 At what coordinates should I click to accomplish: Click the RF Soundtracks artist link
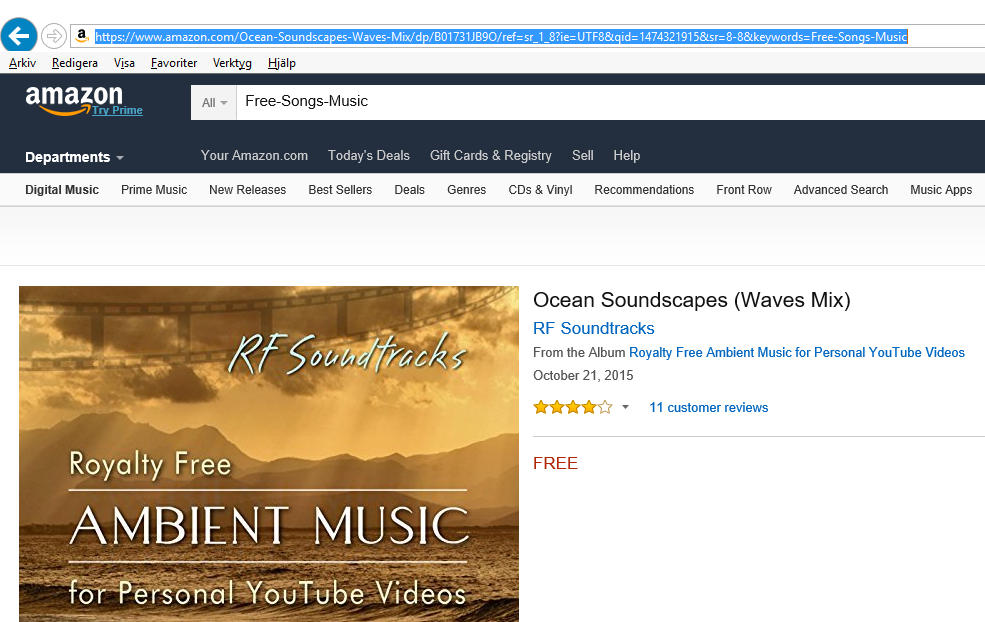pyautogui.click(x=594, y=328)
